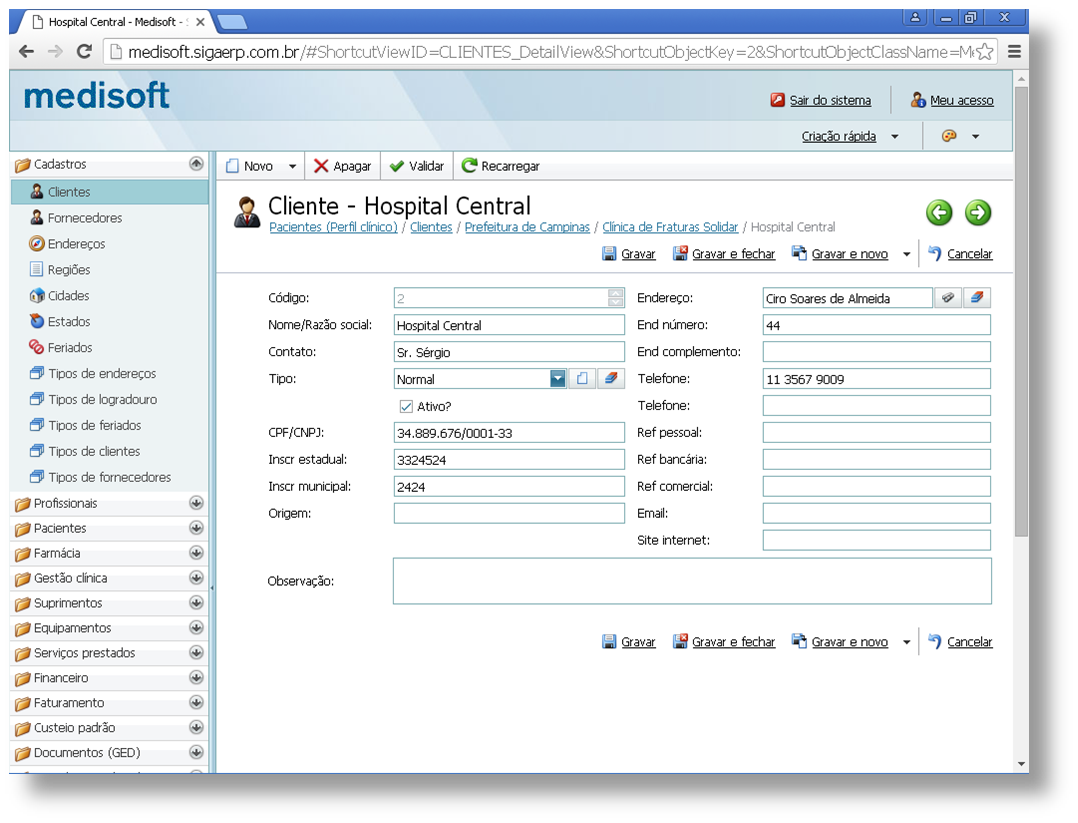The image size is (1078, 823).
Task: Click the Sair do sistema exit icon
Action: [778, 100]
